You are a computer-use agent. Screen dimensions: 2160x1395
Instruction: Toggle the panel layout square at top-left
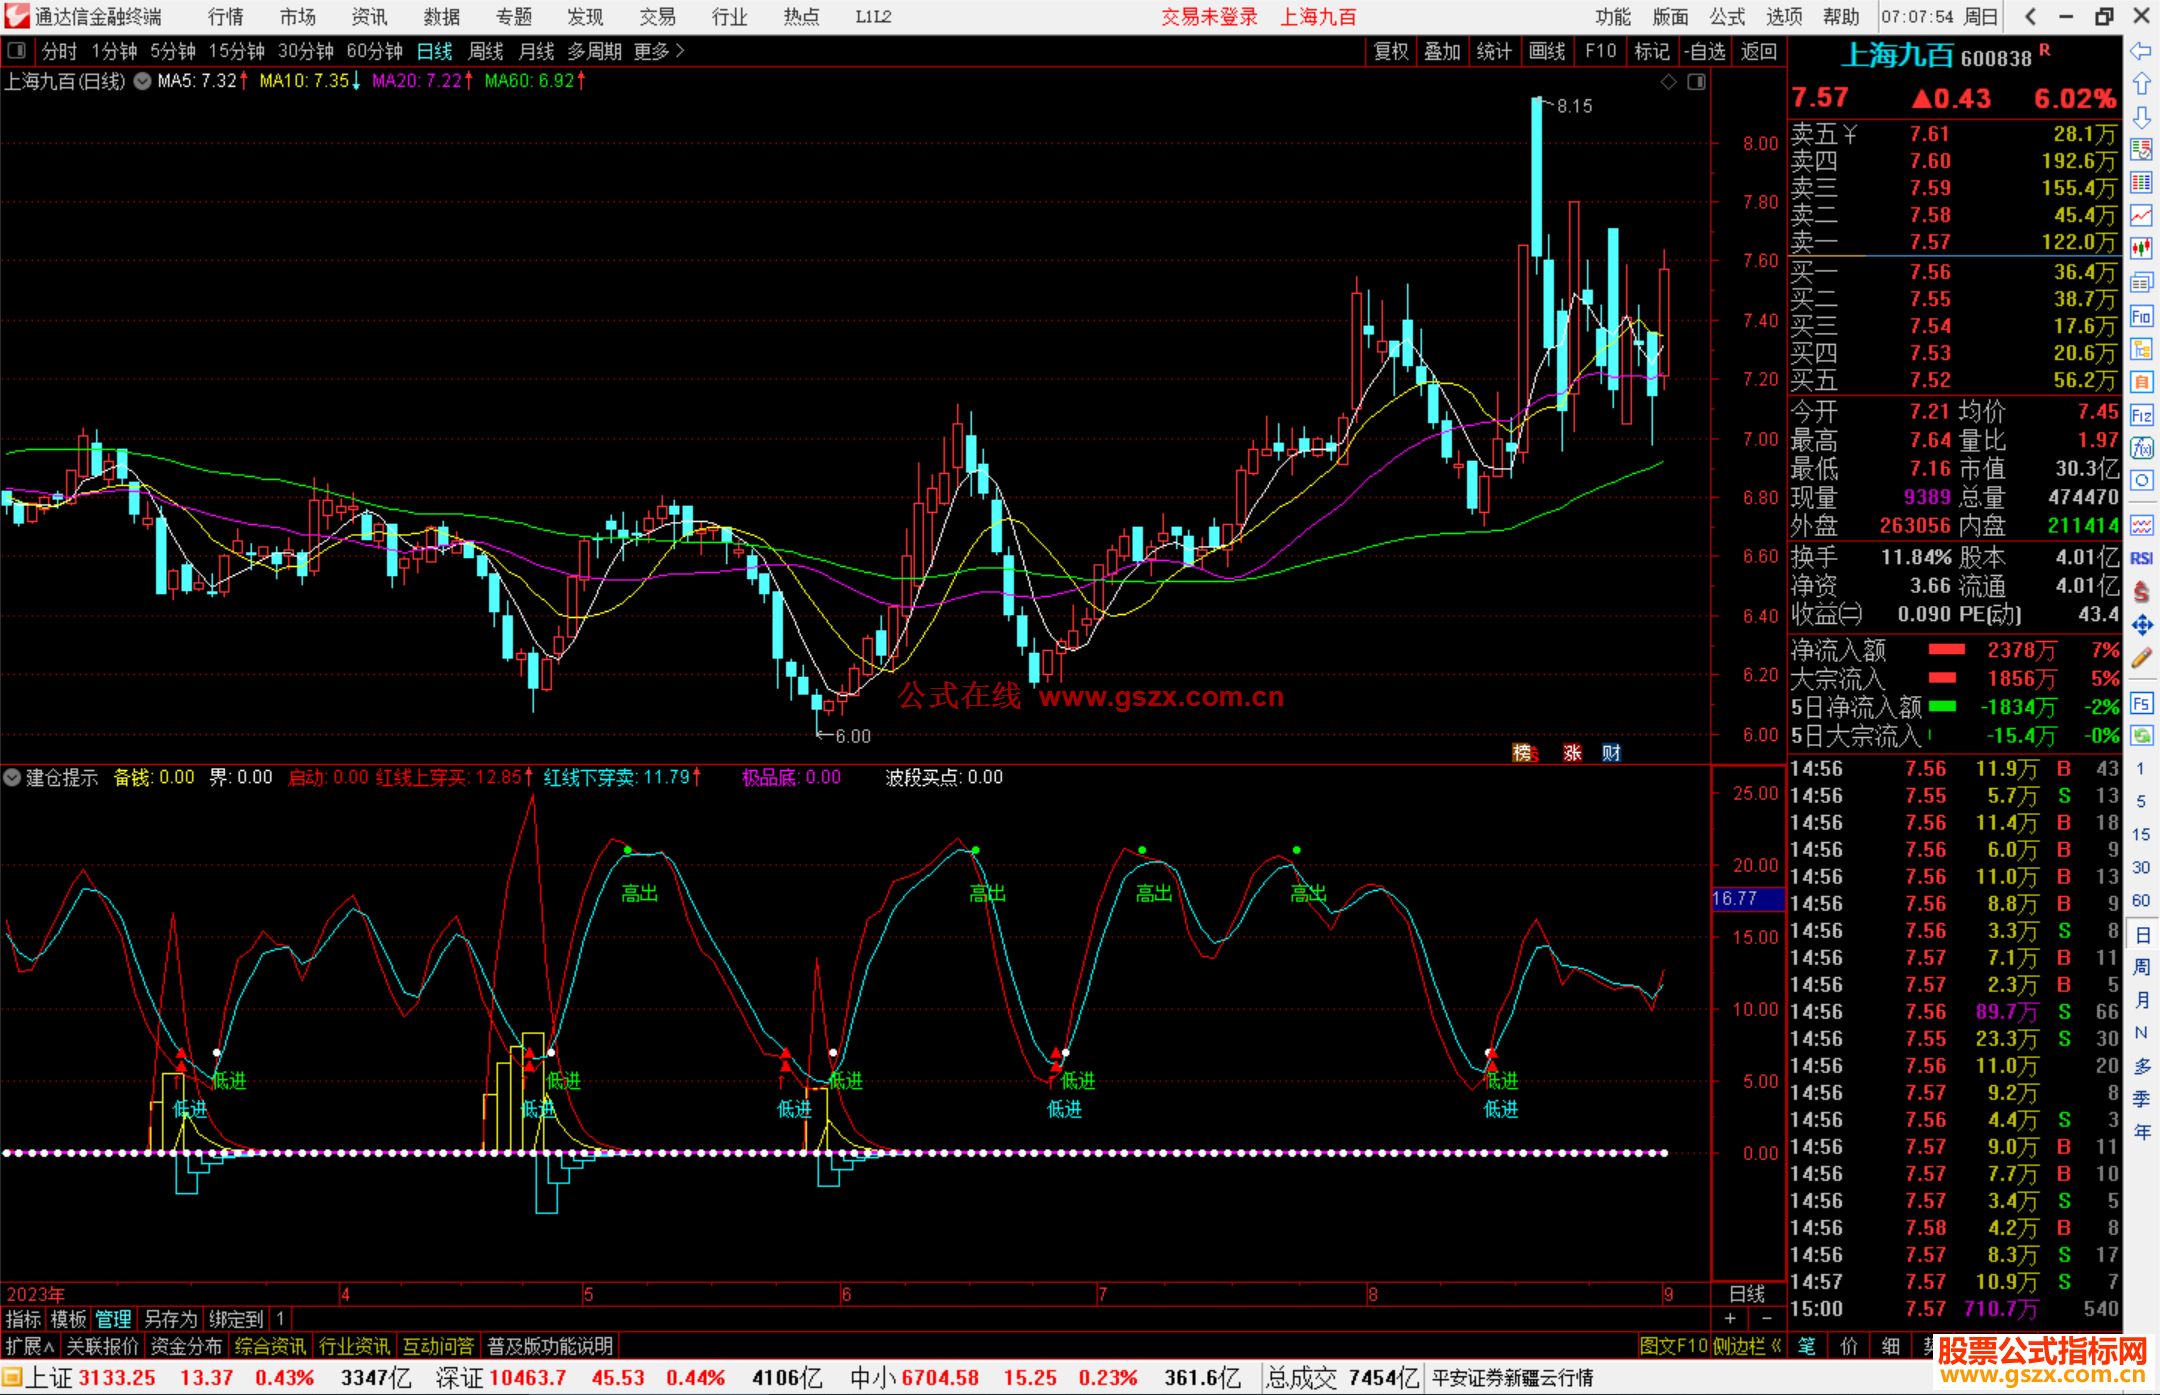tap(16, 50)
